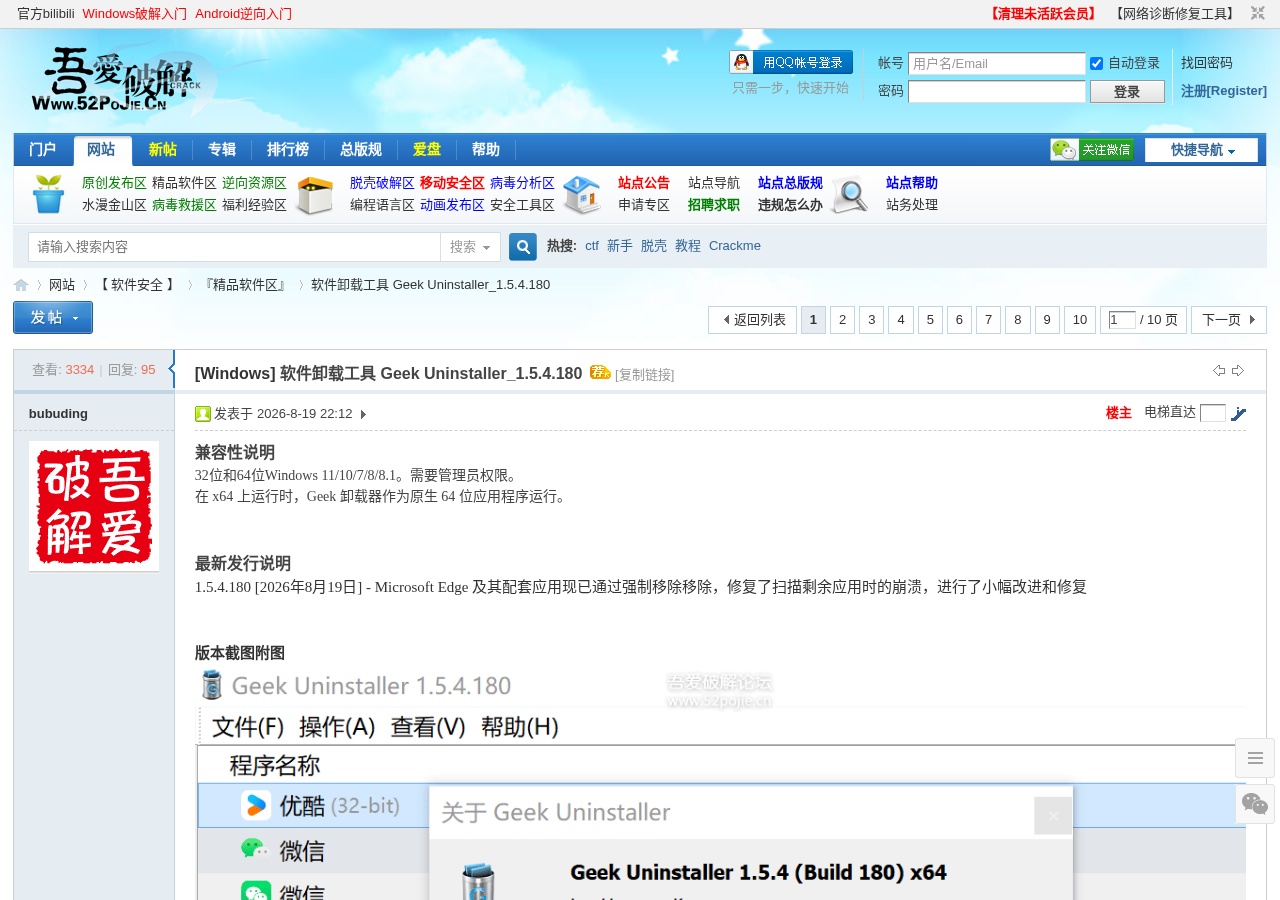The width and height of the screenshot is (1280, 900).
Task: Click inside the password input field
Action: [x=997, y=92]
